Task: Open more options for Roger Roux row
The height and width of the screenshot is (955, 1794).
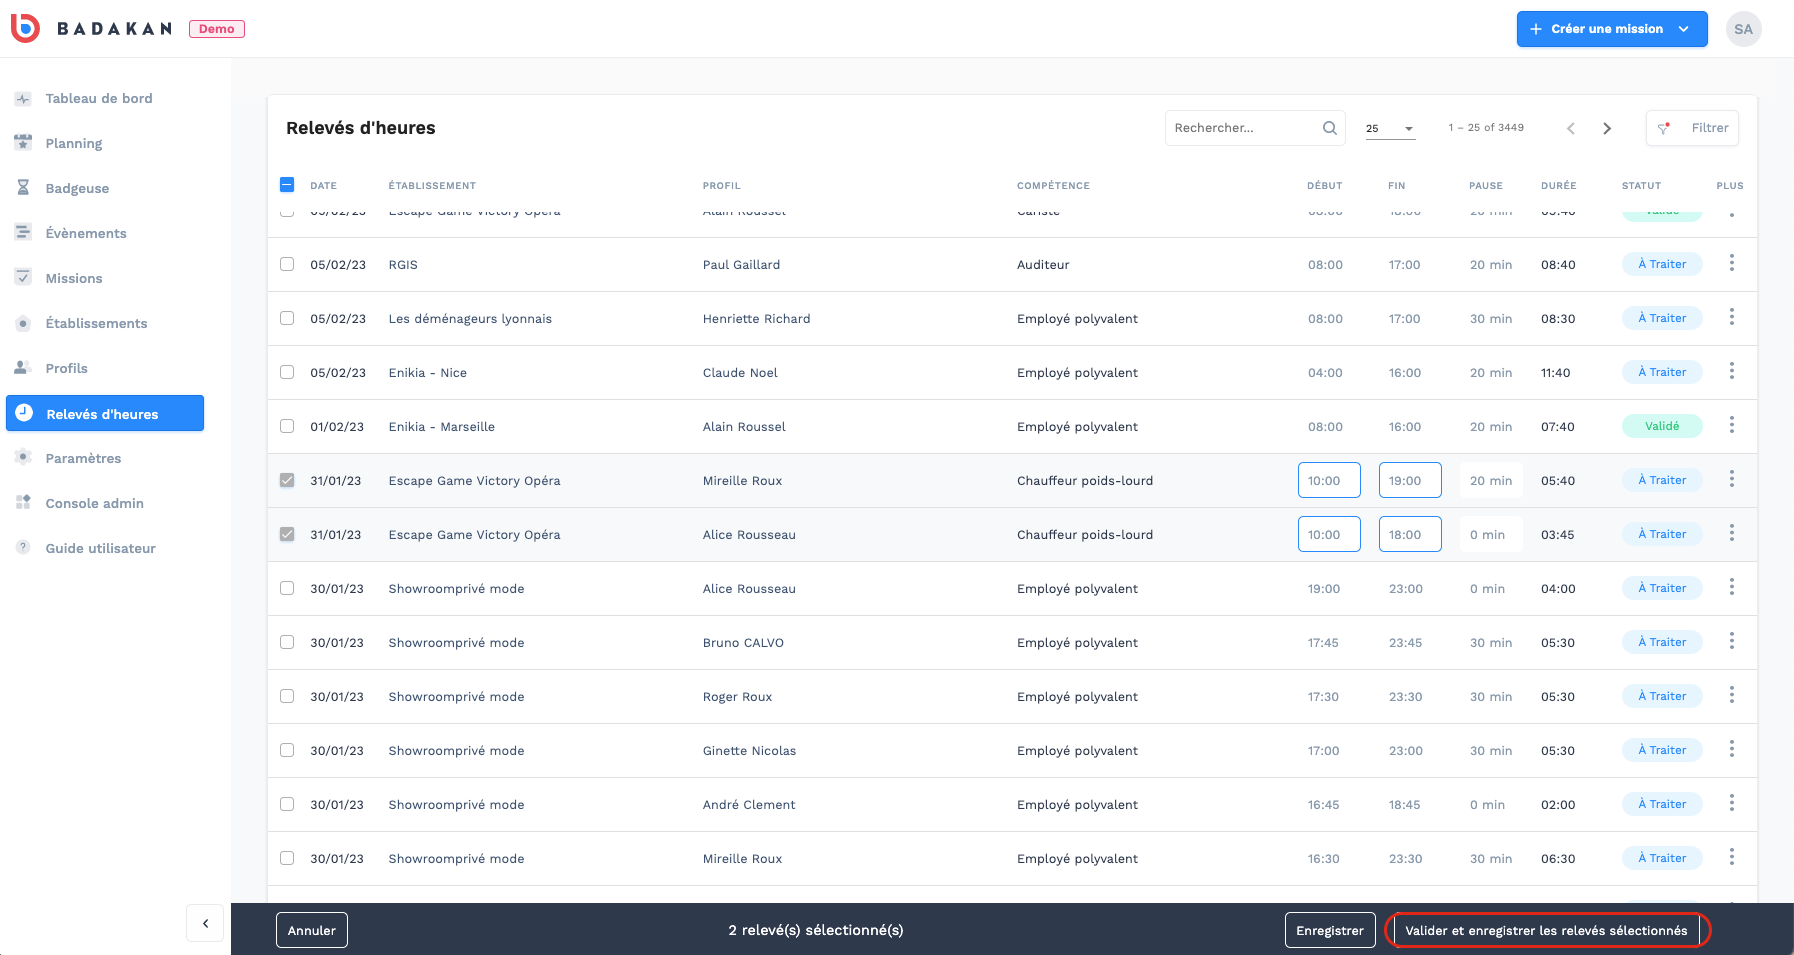Action: [1731, 695]
